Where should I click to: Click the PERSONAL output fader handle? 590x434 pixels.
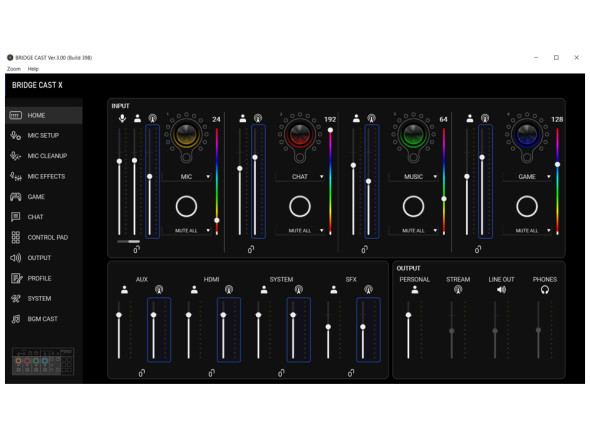pyautogui.click(x=408, y=315)
